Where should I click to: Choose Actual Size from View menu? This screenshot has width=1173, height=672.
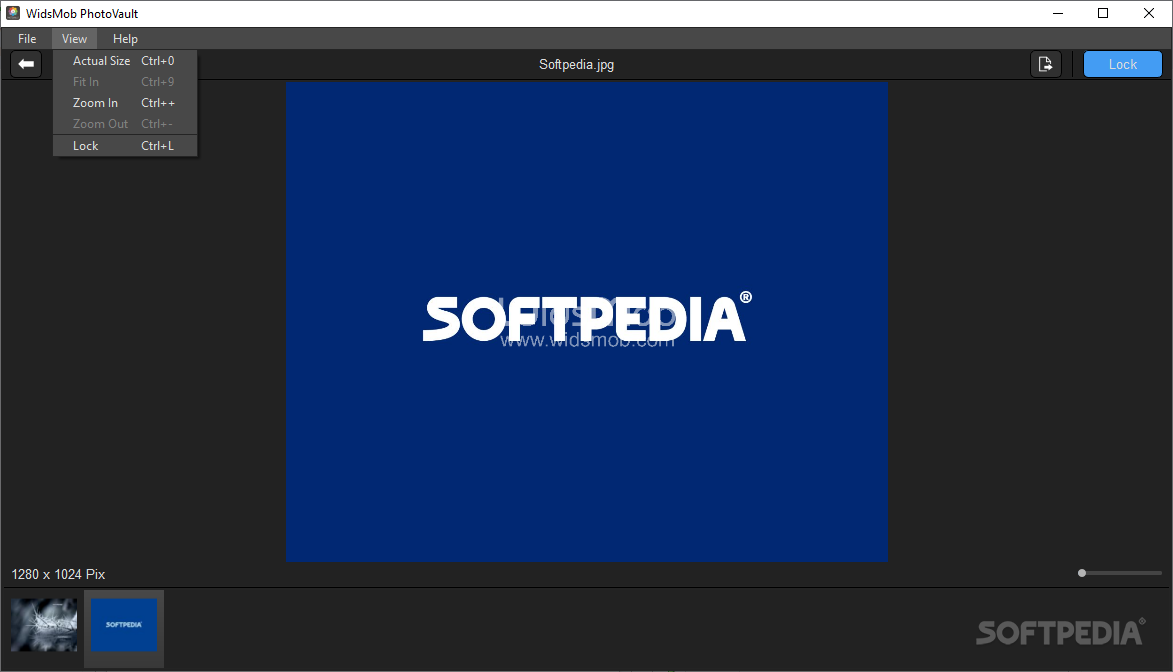click(x=125, y=61)
